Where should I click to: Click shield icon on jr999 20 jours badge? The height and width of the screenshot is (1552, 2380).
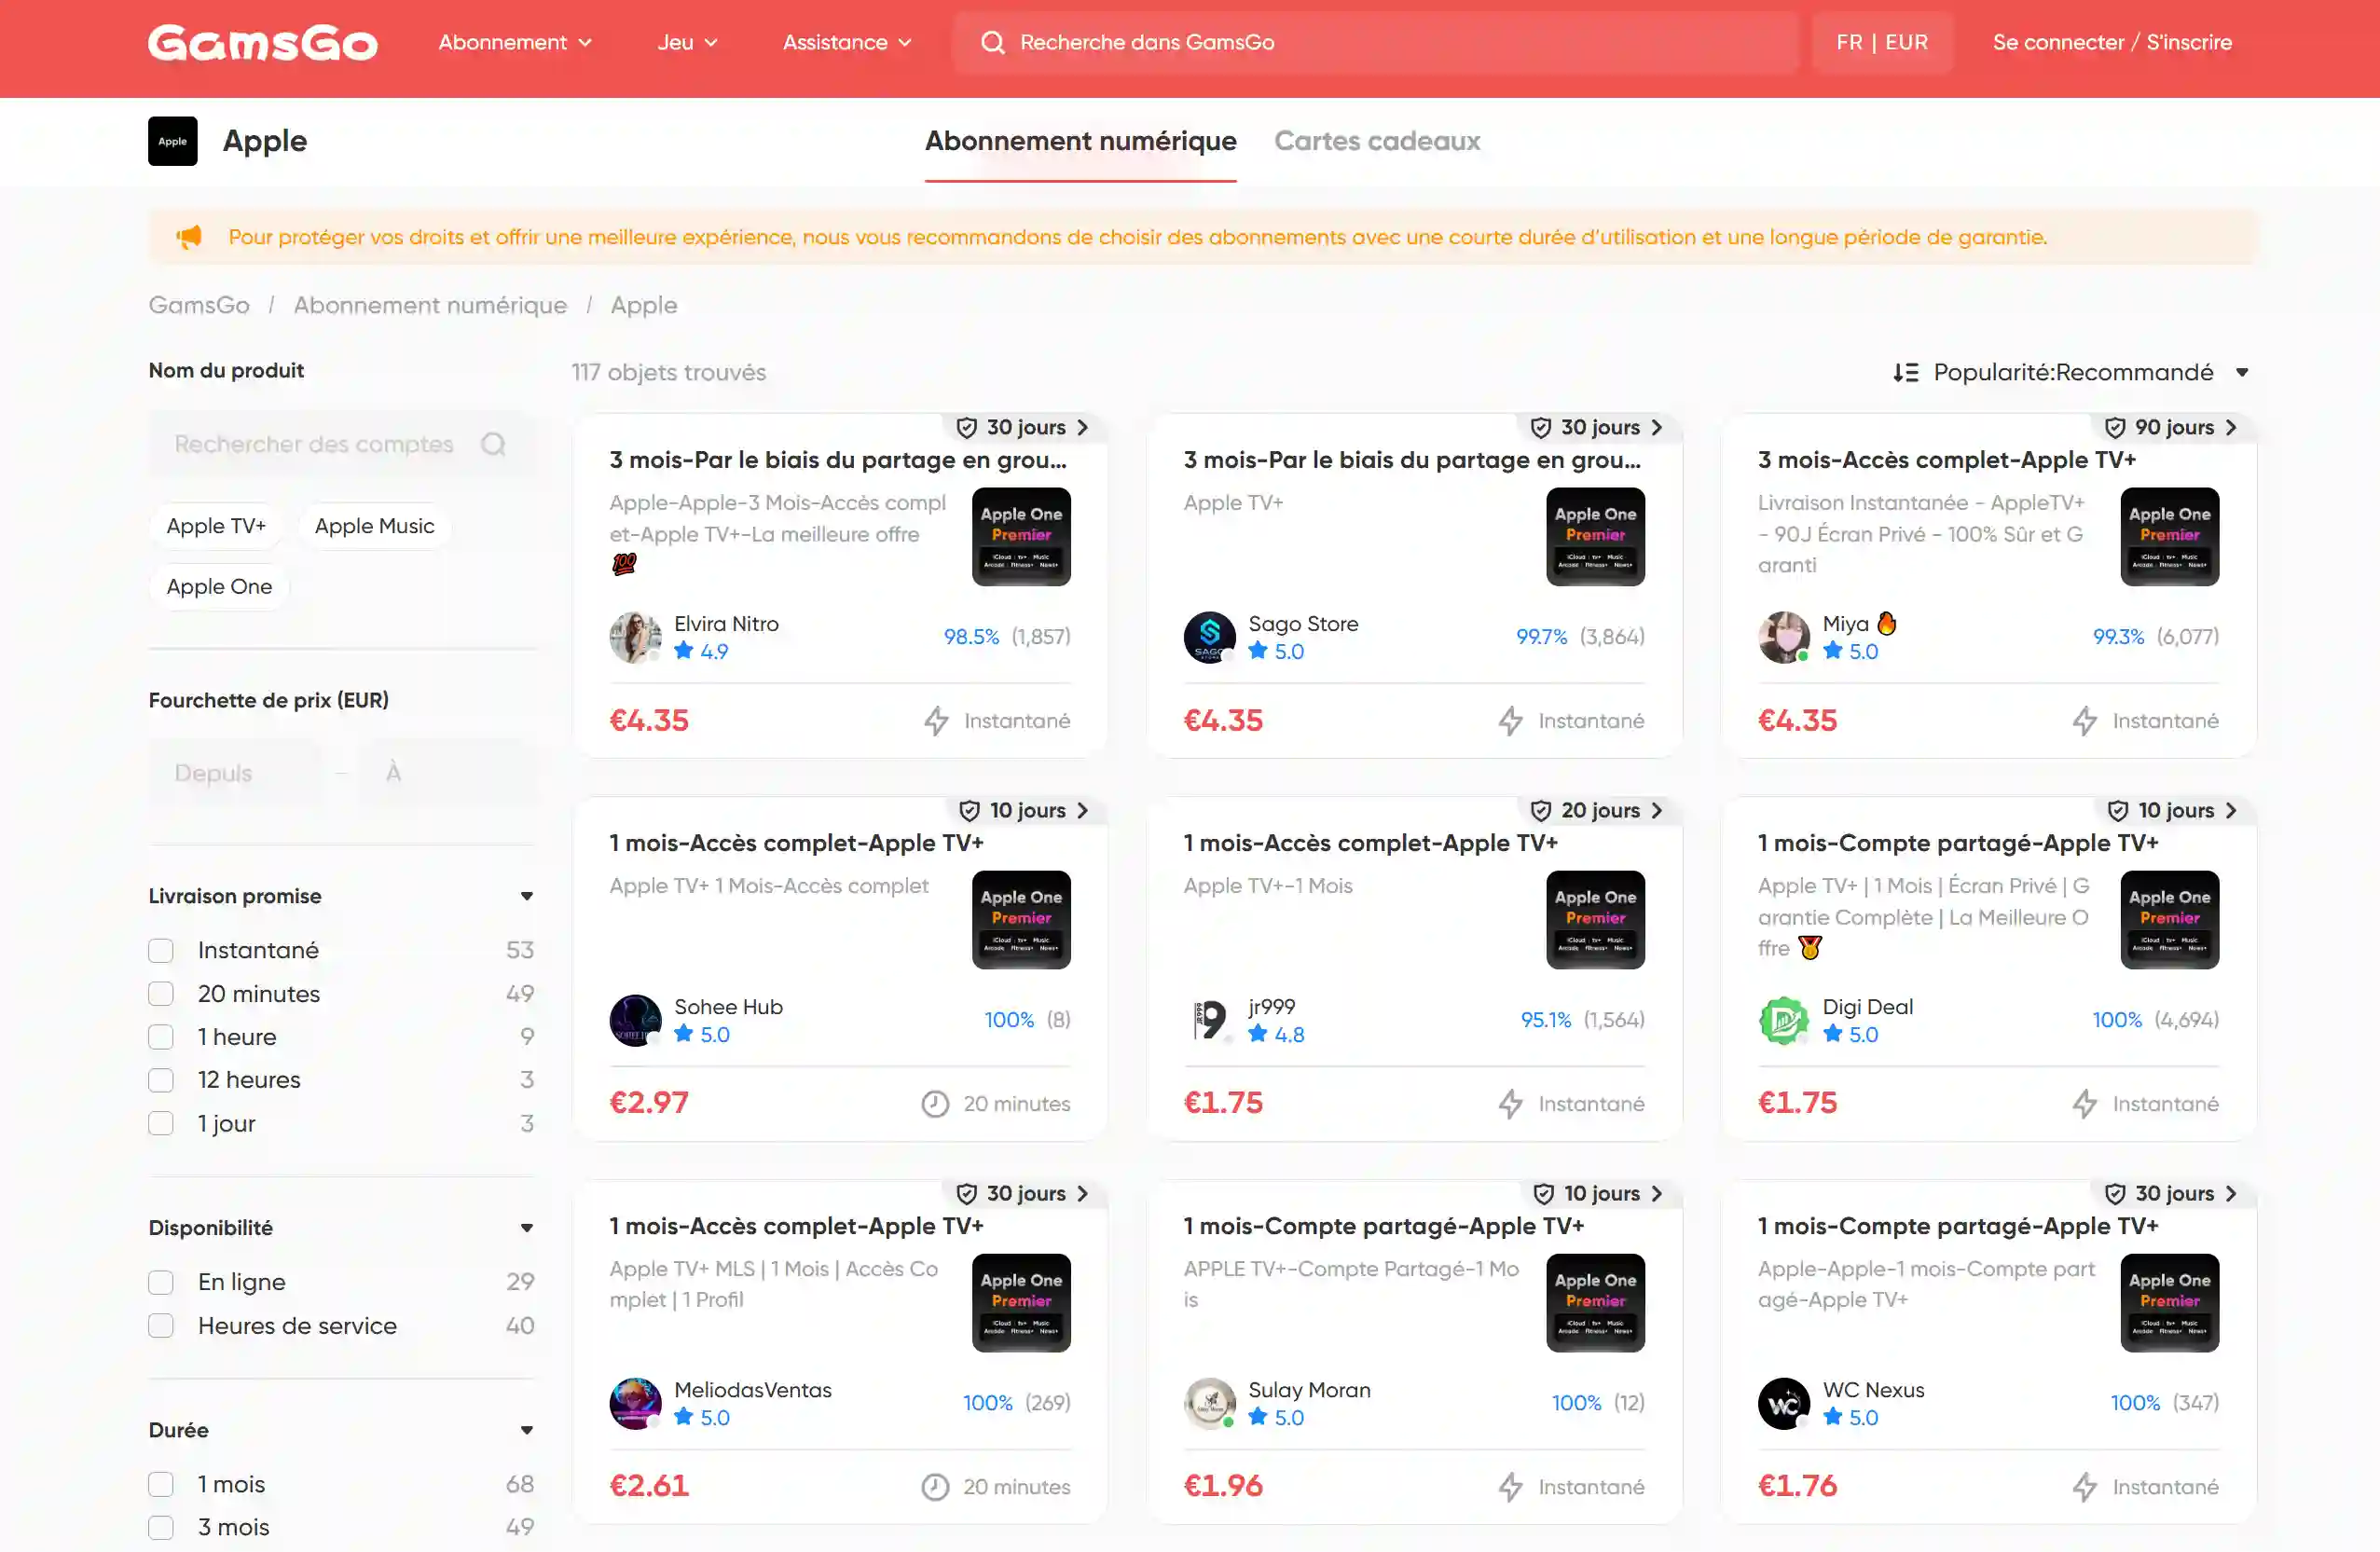pos(1541,810)
